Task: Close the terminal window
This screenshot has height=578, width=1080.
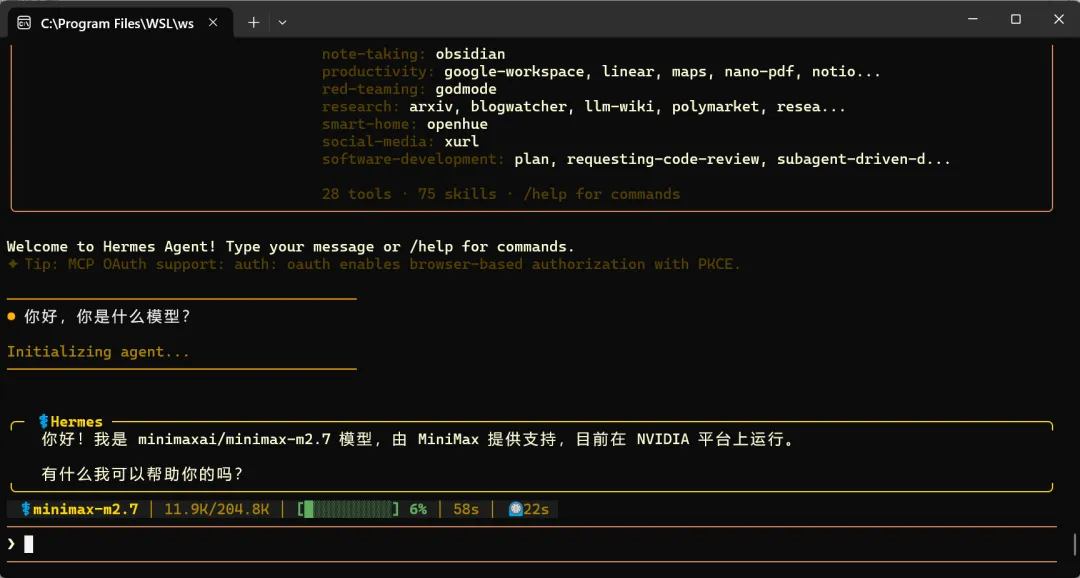Action: click(x=1059, y=19)
